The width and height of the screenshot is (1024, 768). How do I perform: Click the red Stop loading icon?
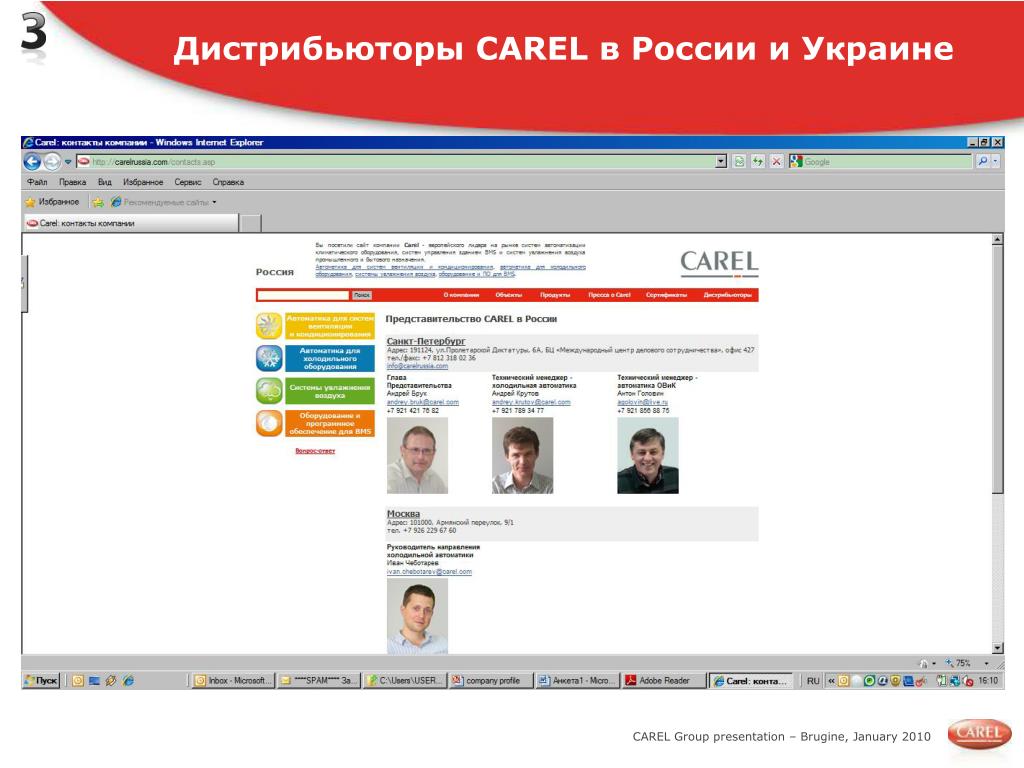tap(776, 161)
